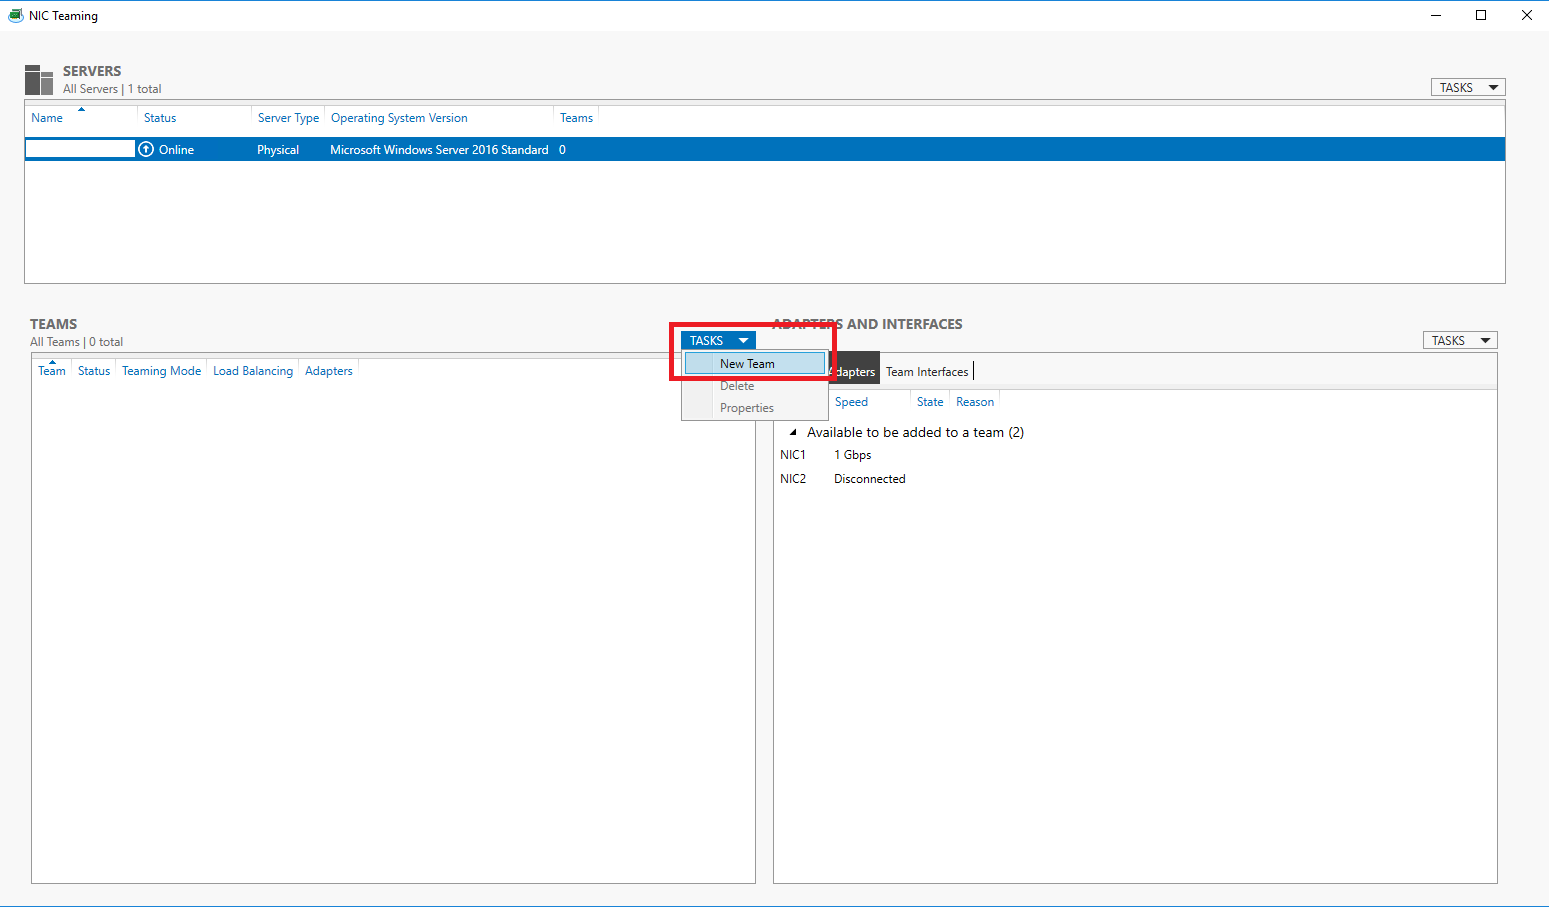Sort teams list by Team column
1549x907 pixels.
coord(52,370)
